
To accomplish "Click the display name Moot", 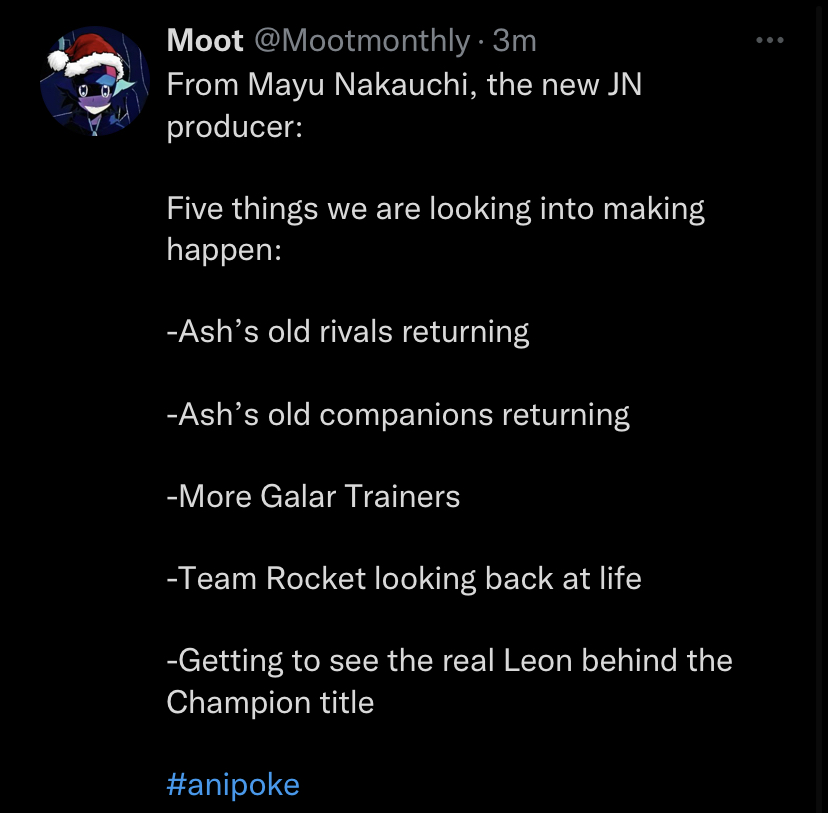I will pyautogui.click(x=205, y=40).
